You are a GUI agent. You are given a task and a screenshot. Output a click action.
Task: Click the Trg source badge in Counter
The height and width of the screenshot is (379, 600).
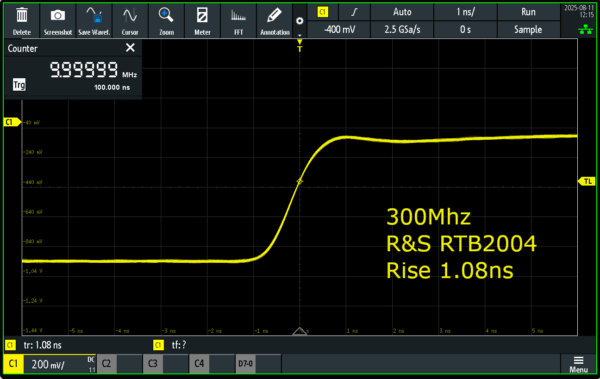tap(19, 84)
